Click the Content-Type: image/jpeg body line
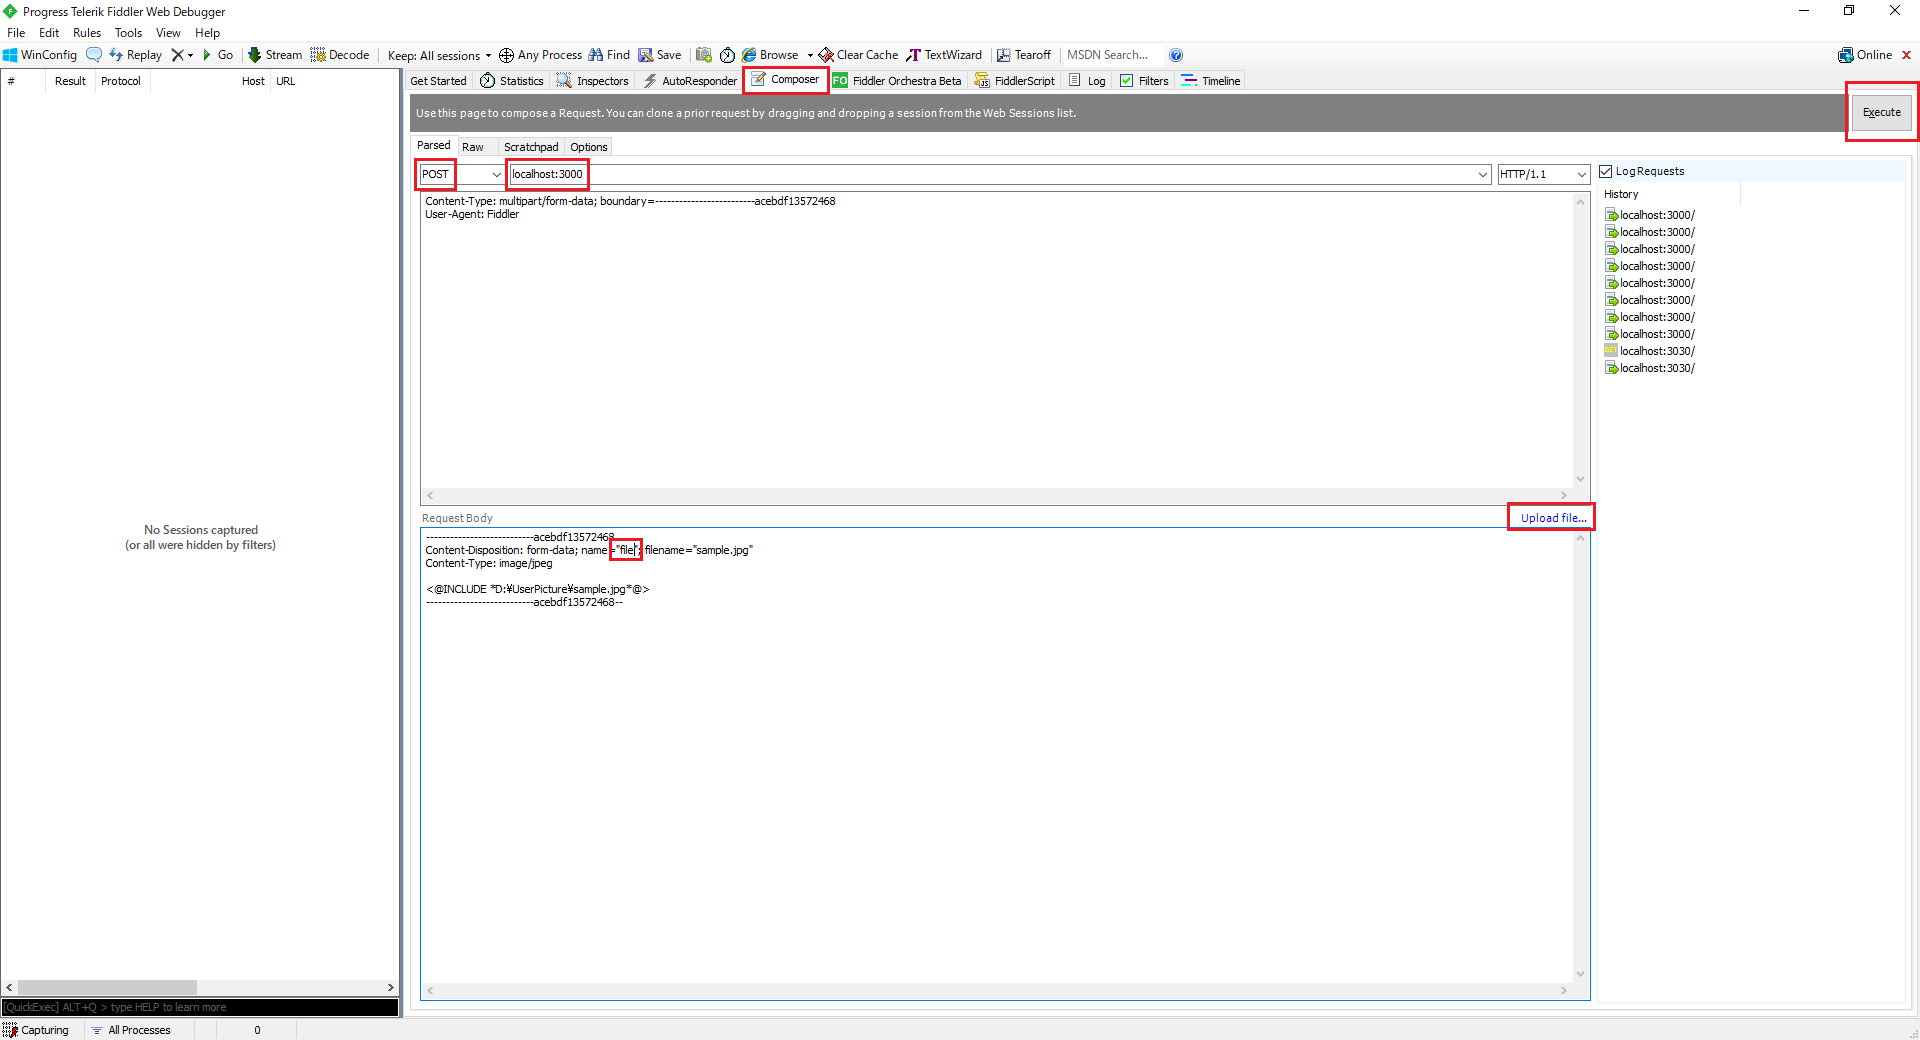The image size is (1920, 1040). coord(489,563)
